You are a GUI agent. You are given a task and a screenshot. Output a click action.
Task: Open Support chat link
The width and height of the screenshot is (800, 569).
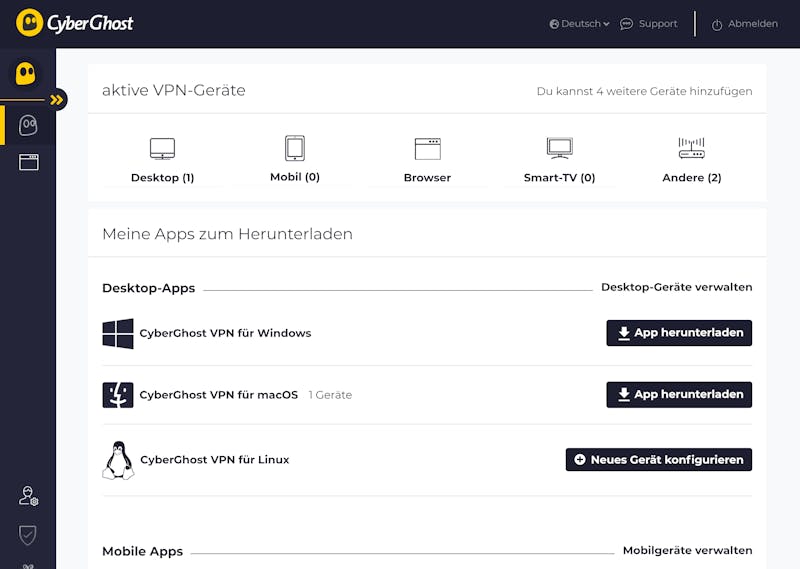(x=648, y=24)
